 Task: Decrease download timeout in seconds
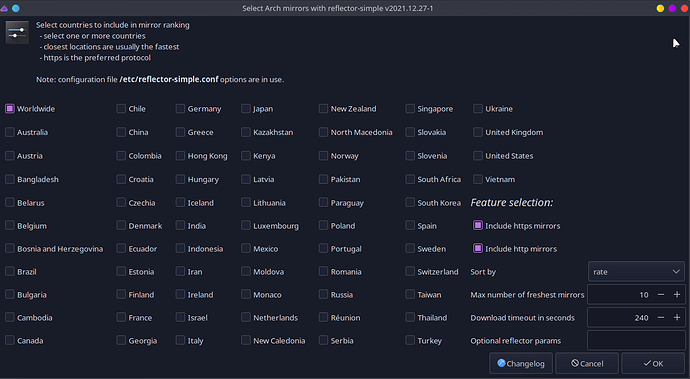tap(661, 317)
